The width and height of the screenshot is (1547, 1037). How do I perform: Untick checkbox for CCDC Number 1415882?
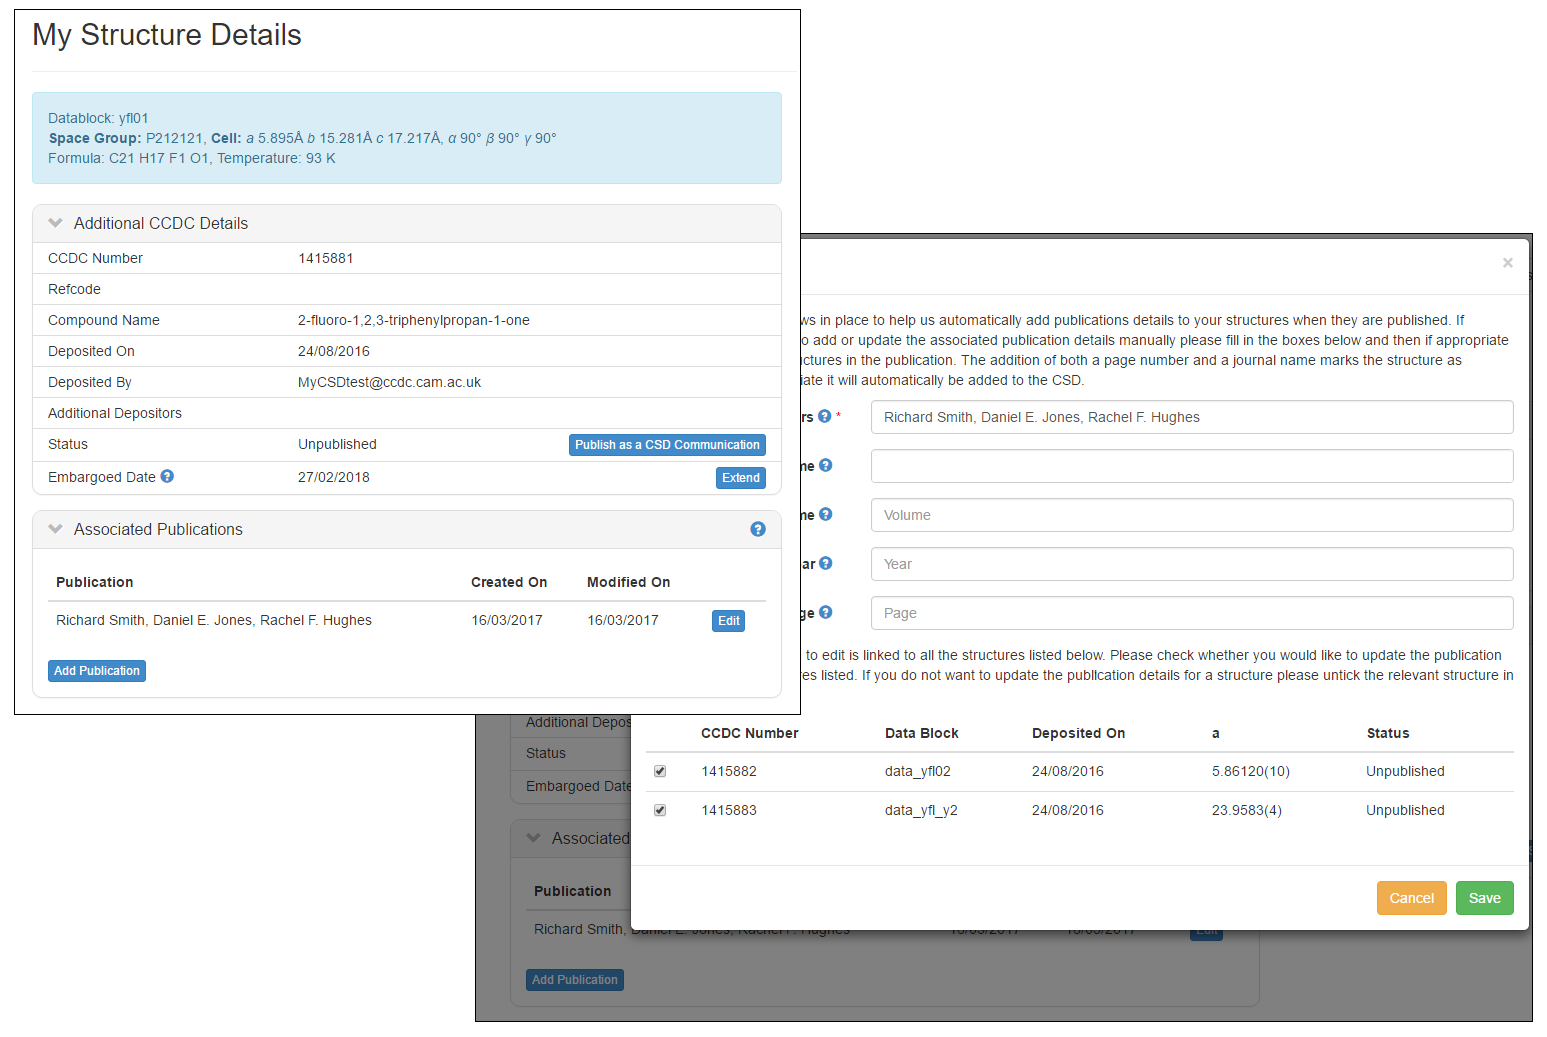click(x=660, y=771)
